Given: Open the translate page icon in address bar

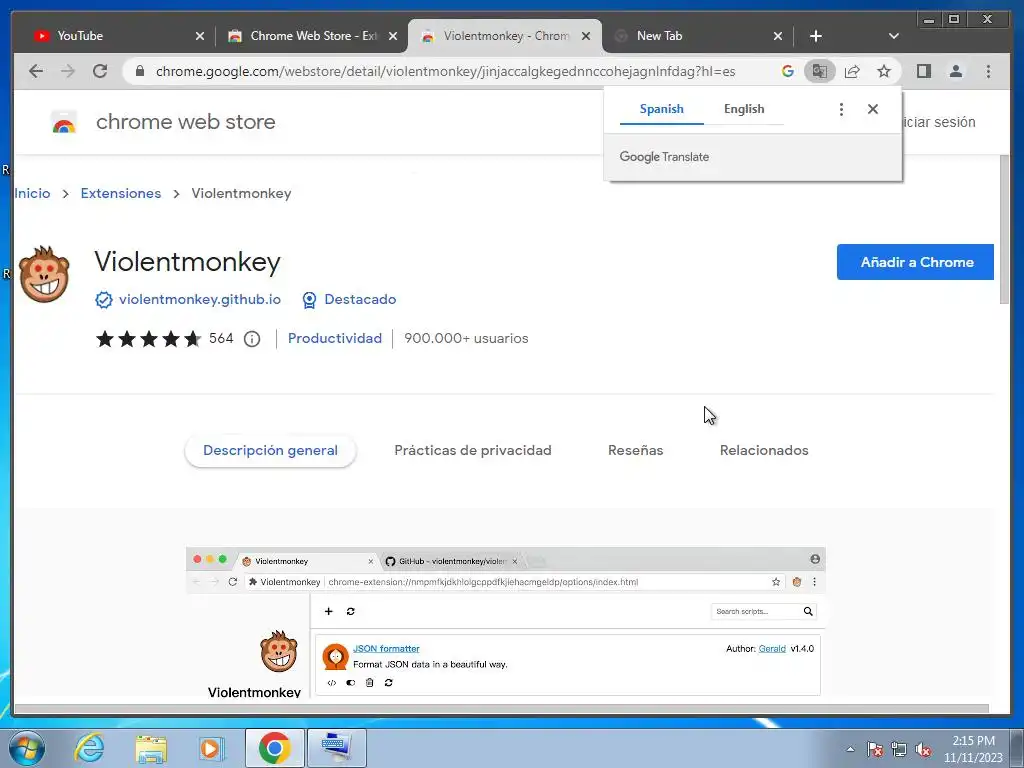Looking at the screenshot, I should 820,71.
